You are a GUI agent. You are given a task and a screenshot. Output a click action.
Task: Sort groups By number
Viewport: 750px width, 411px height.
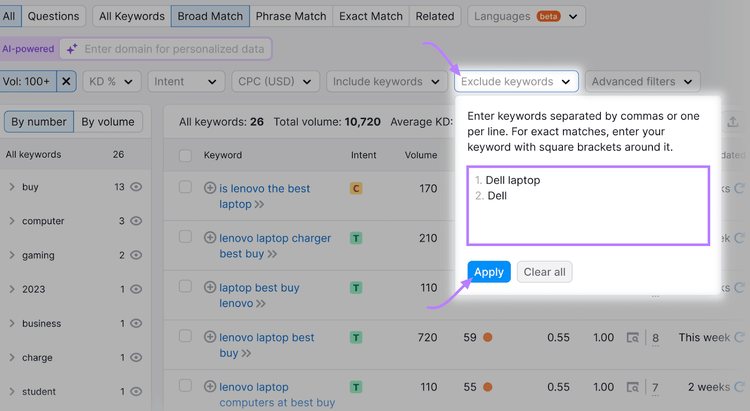point(39,122)
